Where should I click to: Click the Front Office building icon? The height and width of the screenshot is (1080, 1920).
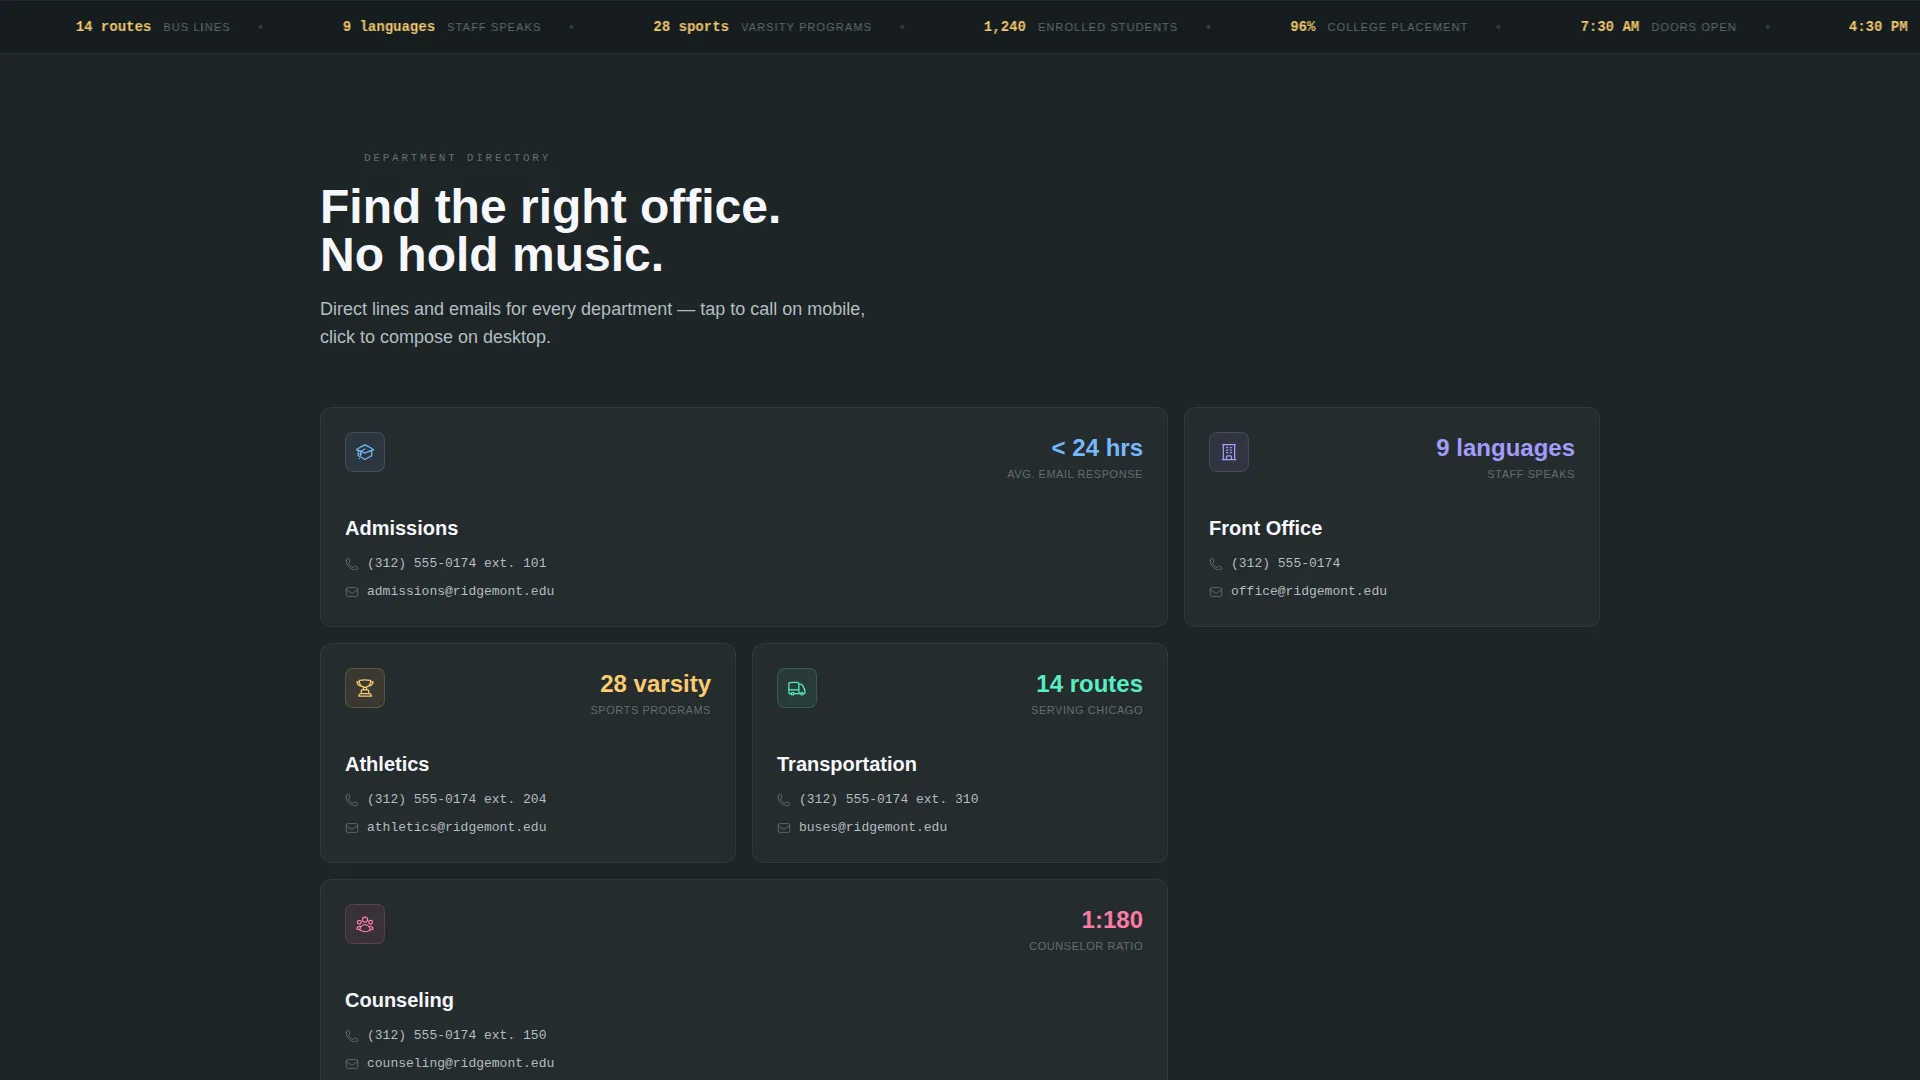[1229, 452]
